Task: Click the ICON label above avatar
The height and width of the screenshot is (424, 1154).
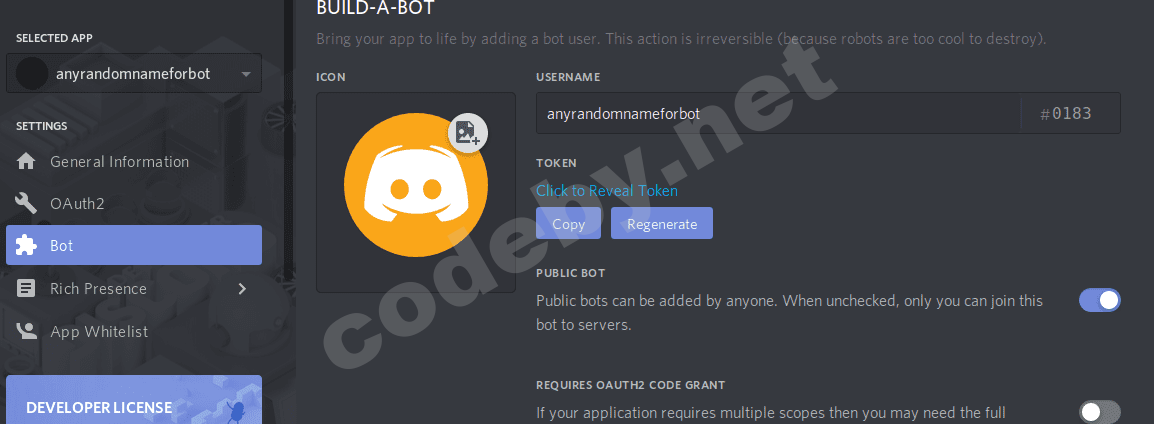Action: [x=331, y=77]
